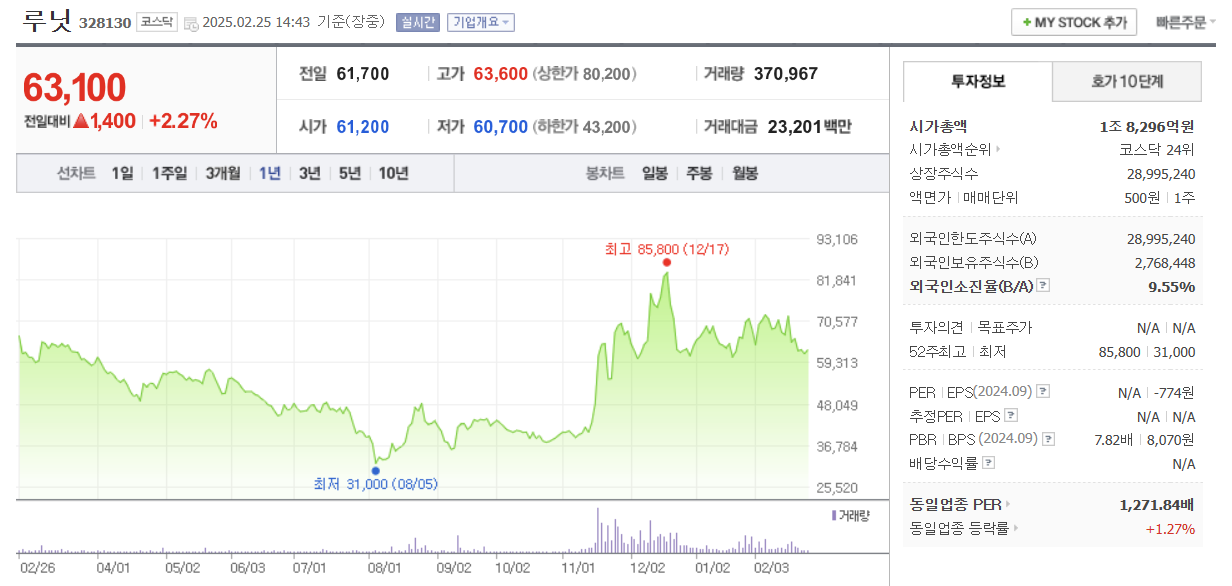Toggle the 실시간 real-time button
The width and height of the screenshot is (1232, 586).
[417, 22]
